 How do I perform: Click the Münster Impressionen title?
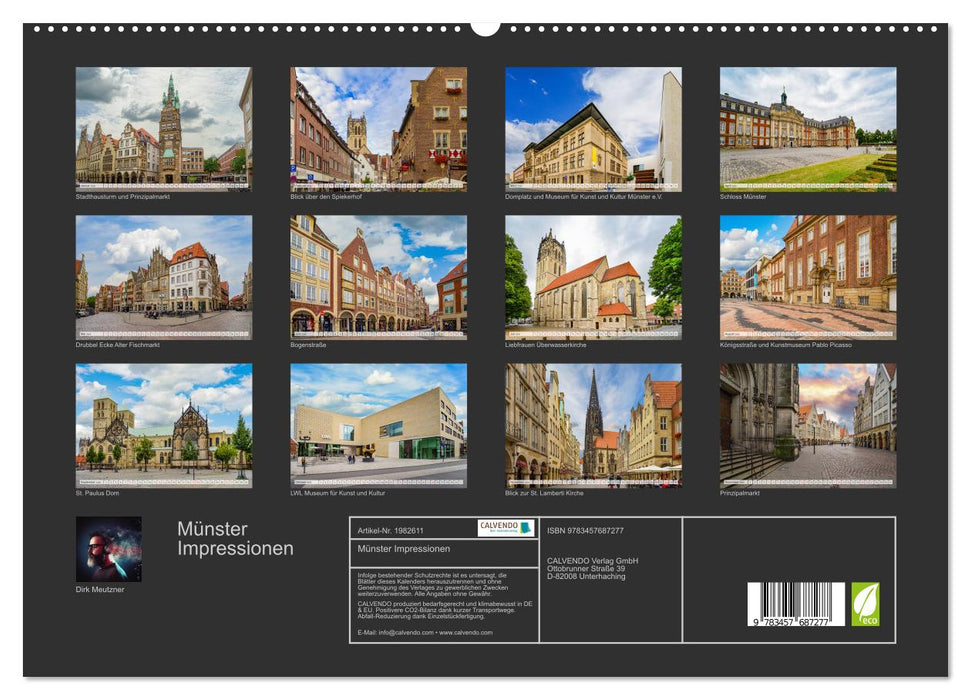232,537
